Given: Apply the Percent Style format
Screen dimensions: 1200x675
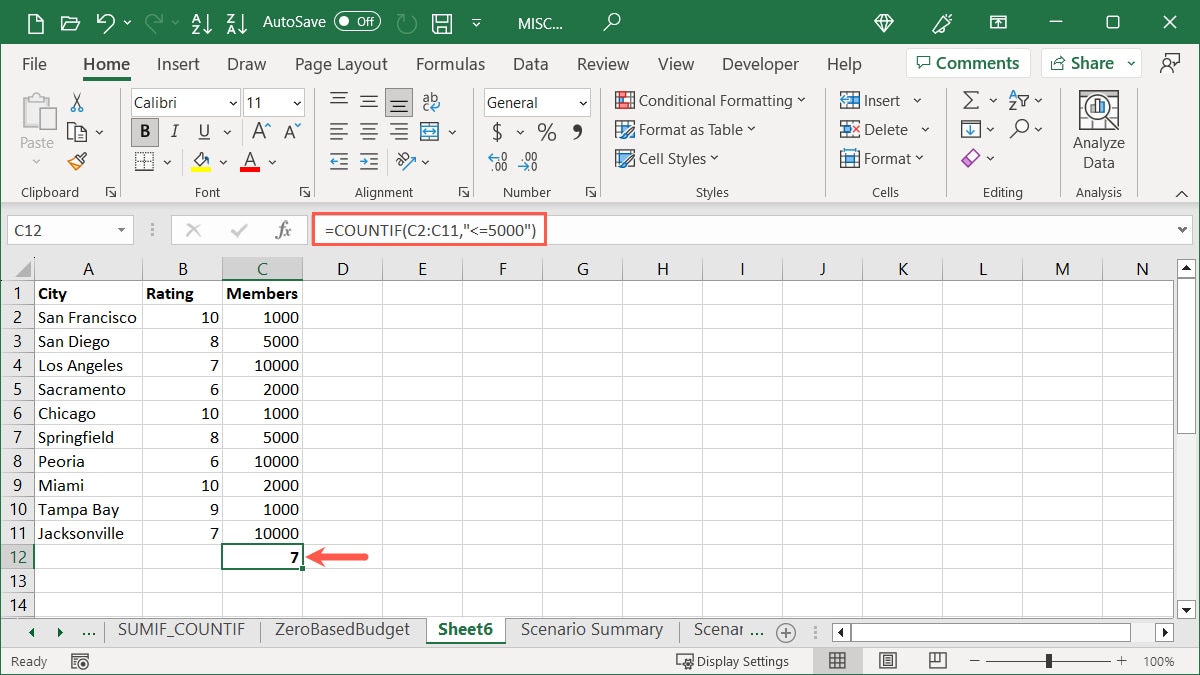Looking at the screenshot, I should [x=545, y=130].
